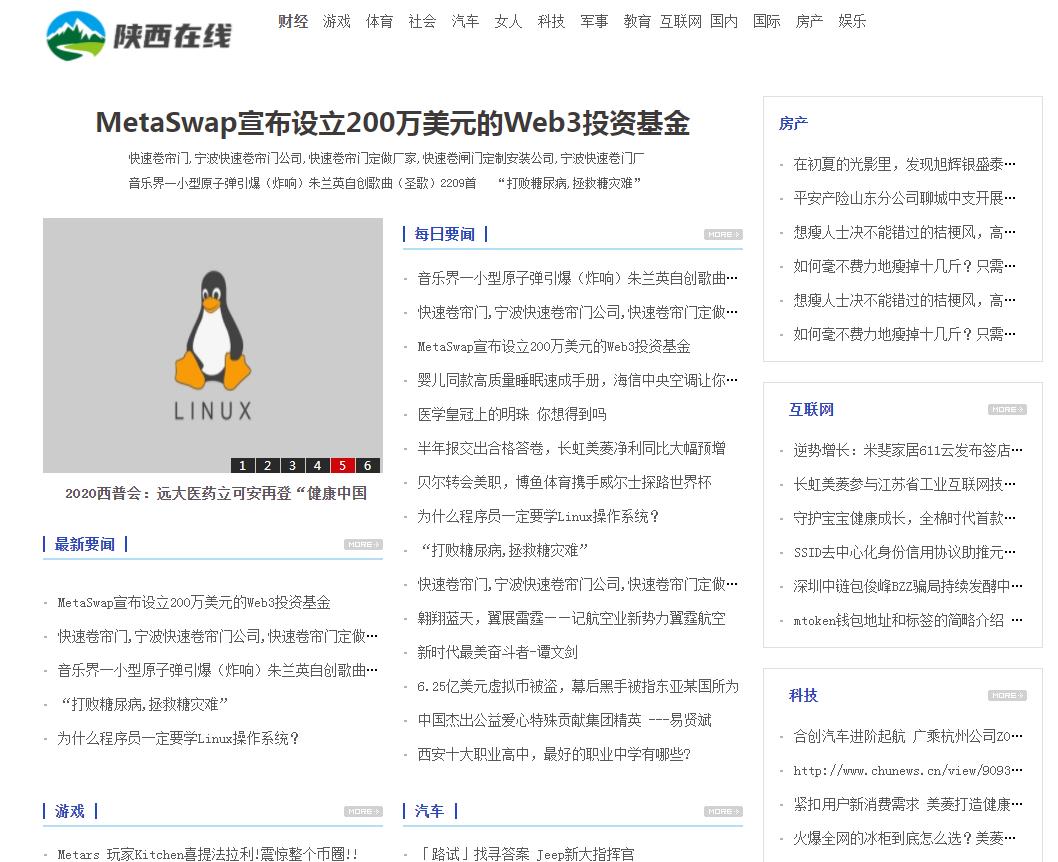Click MORE icon in 互联网 sidebar panel
The image size is (1058, 862).
coord(1007,409)
